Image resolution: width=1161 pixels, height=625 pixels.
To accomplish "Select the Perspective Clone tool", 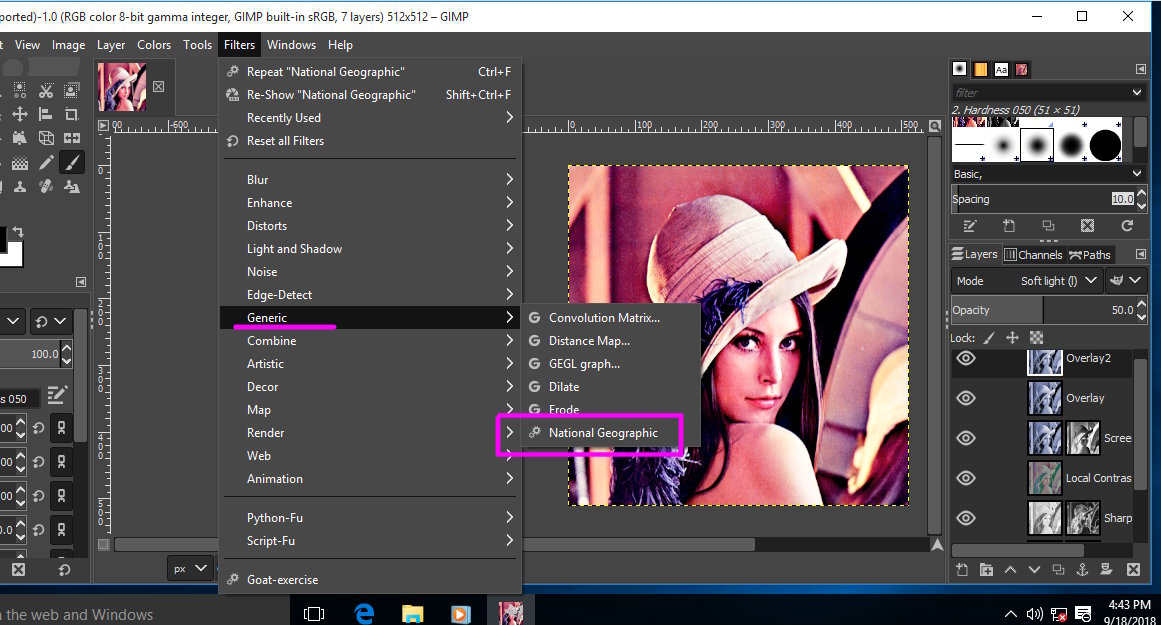I will 72,187.
